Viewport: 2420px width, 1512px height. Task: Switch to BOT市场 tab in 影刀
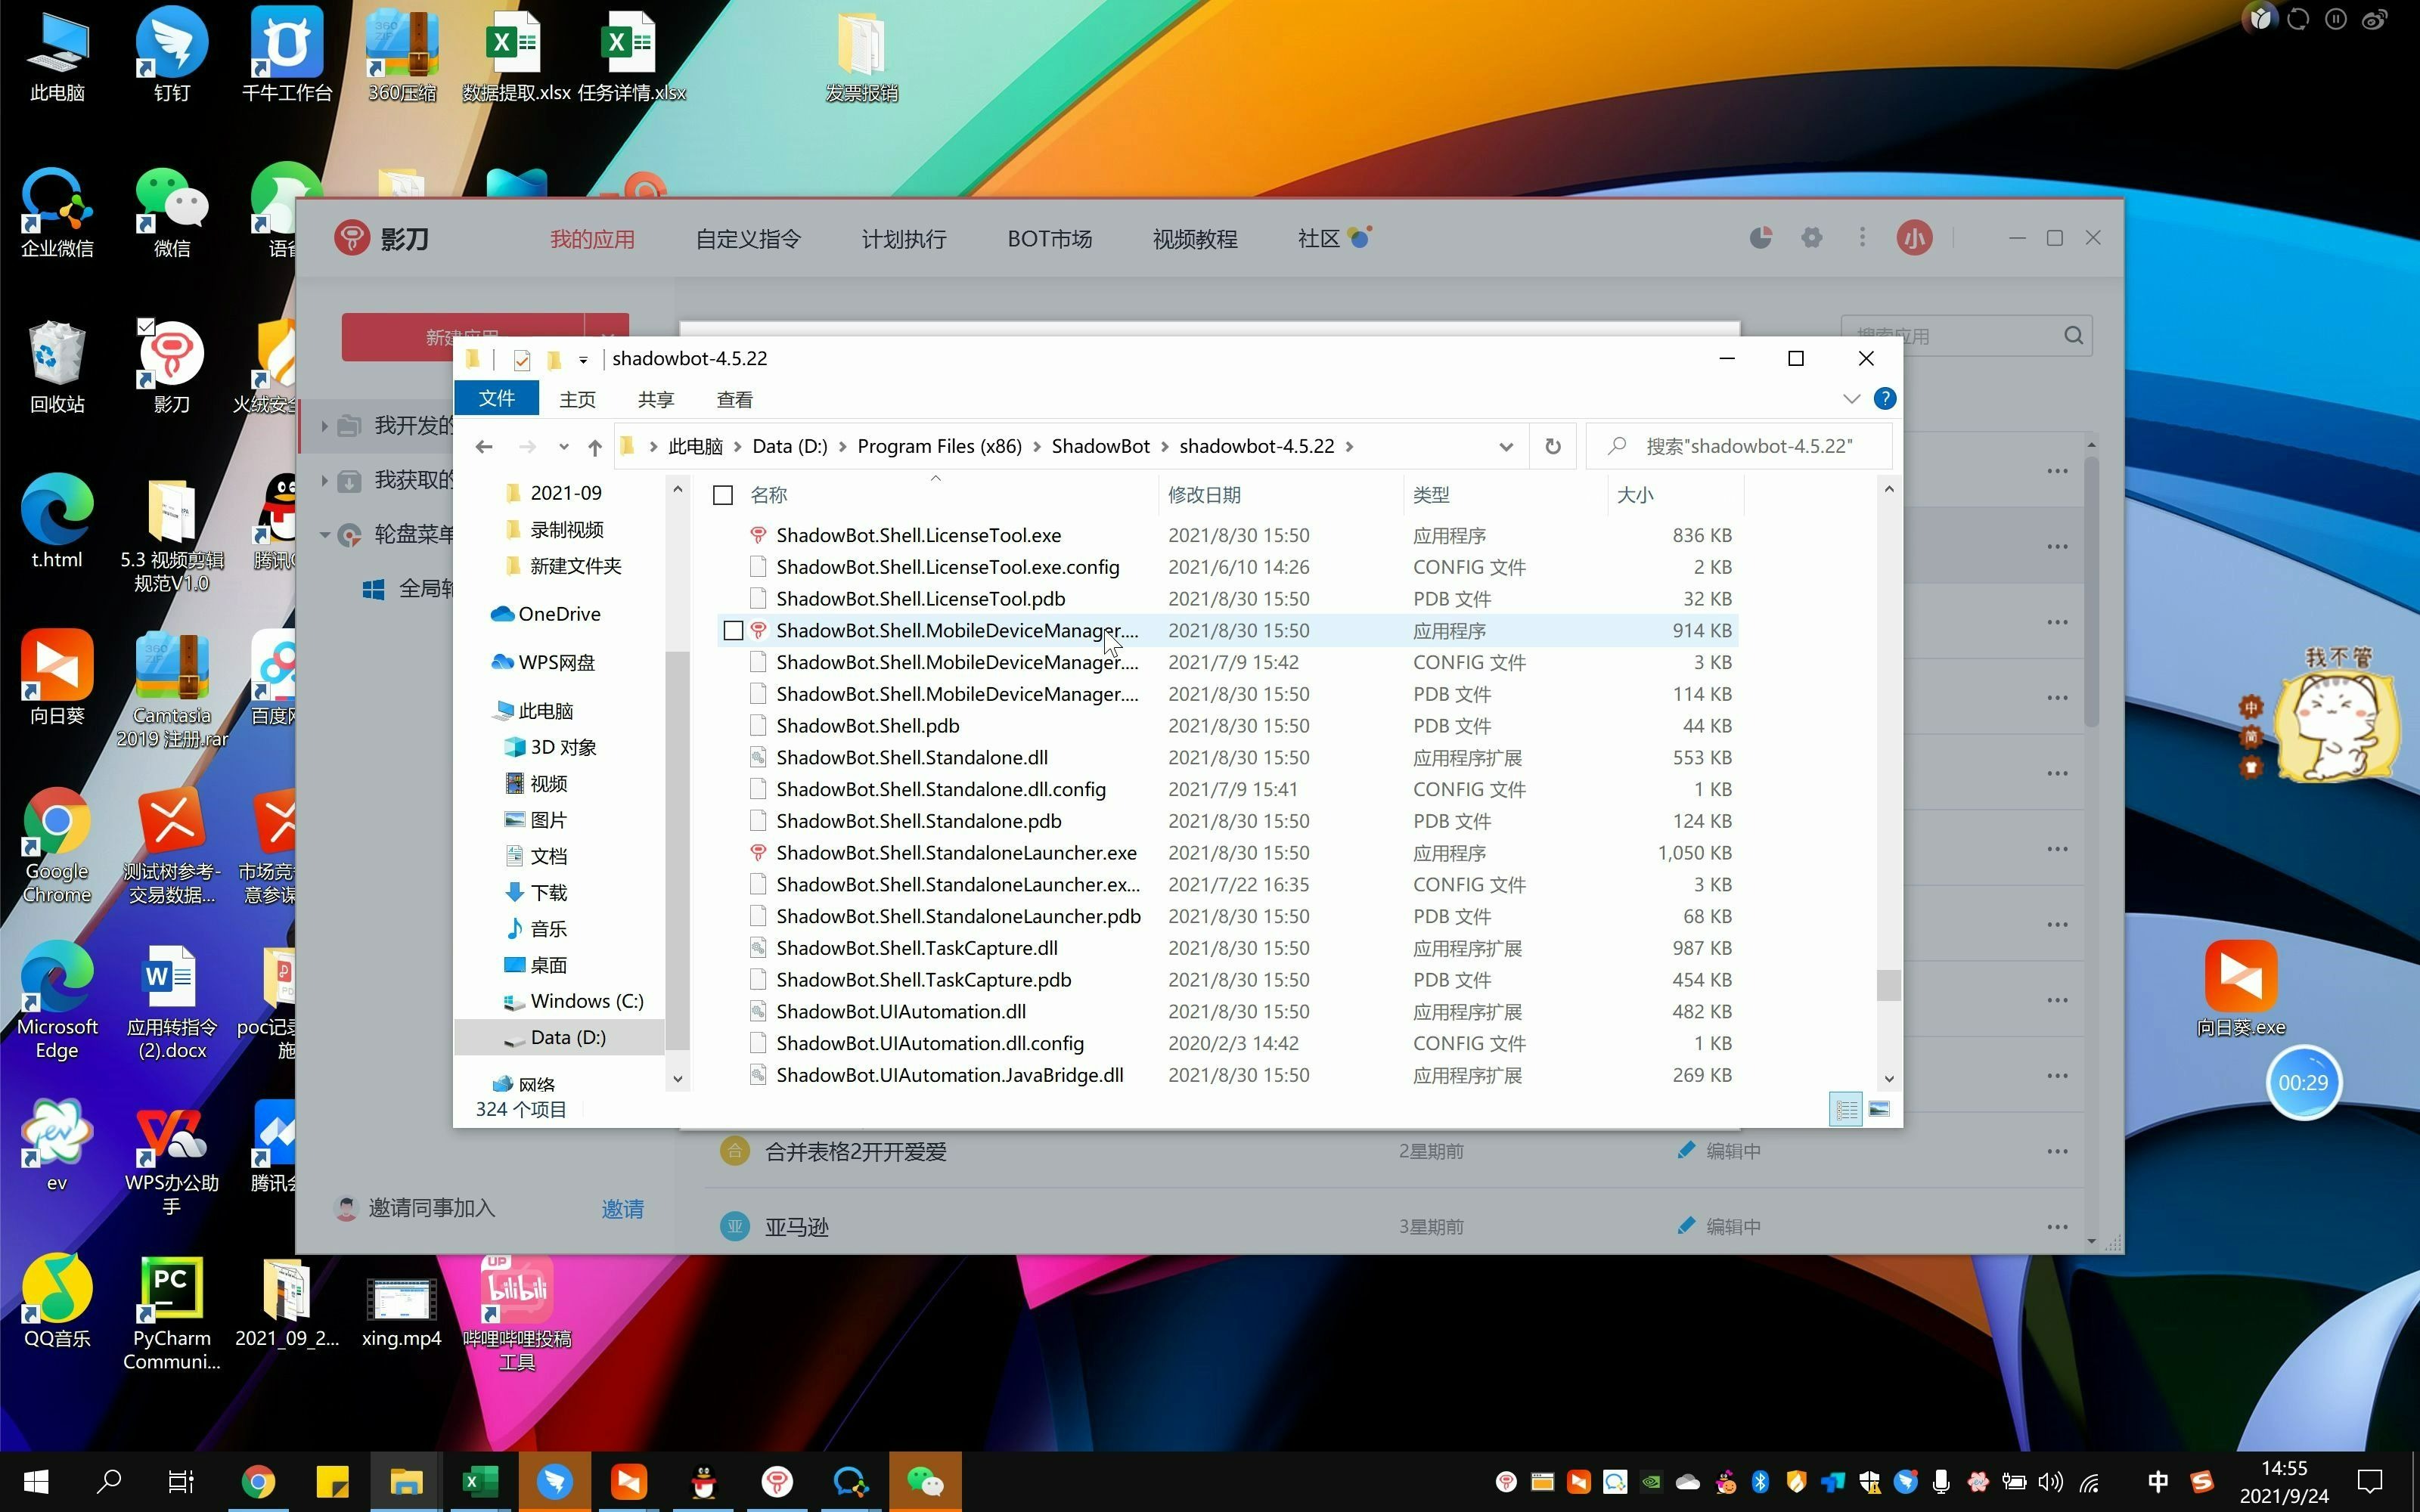1050,239
